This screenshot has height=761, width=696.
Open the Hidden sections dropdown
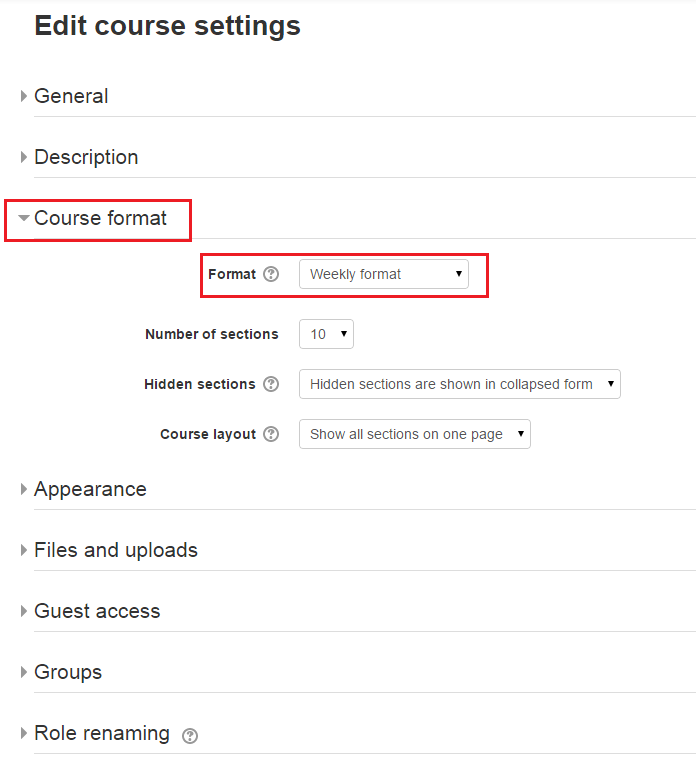pyautogui.click(x=459, y=384)
